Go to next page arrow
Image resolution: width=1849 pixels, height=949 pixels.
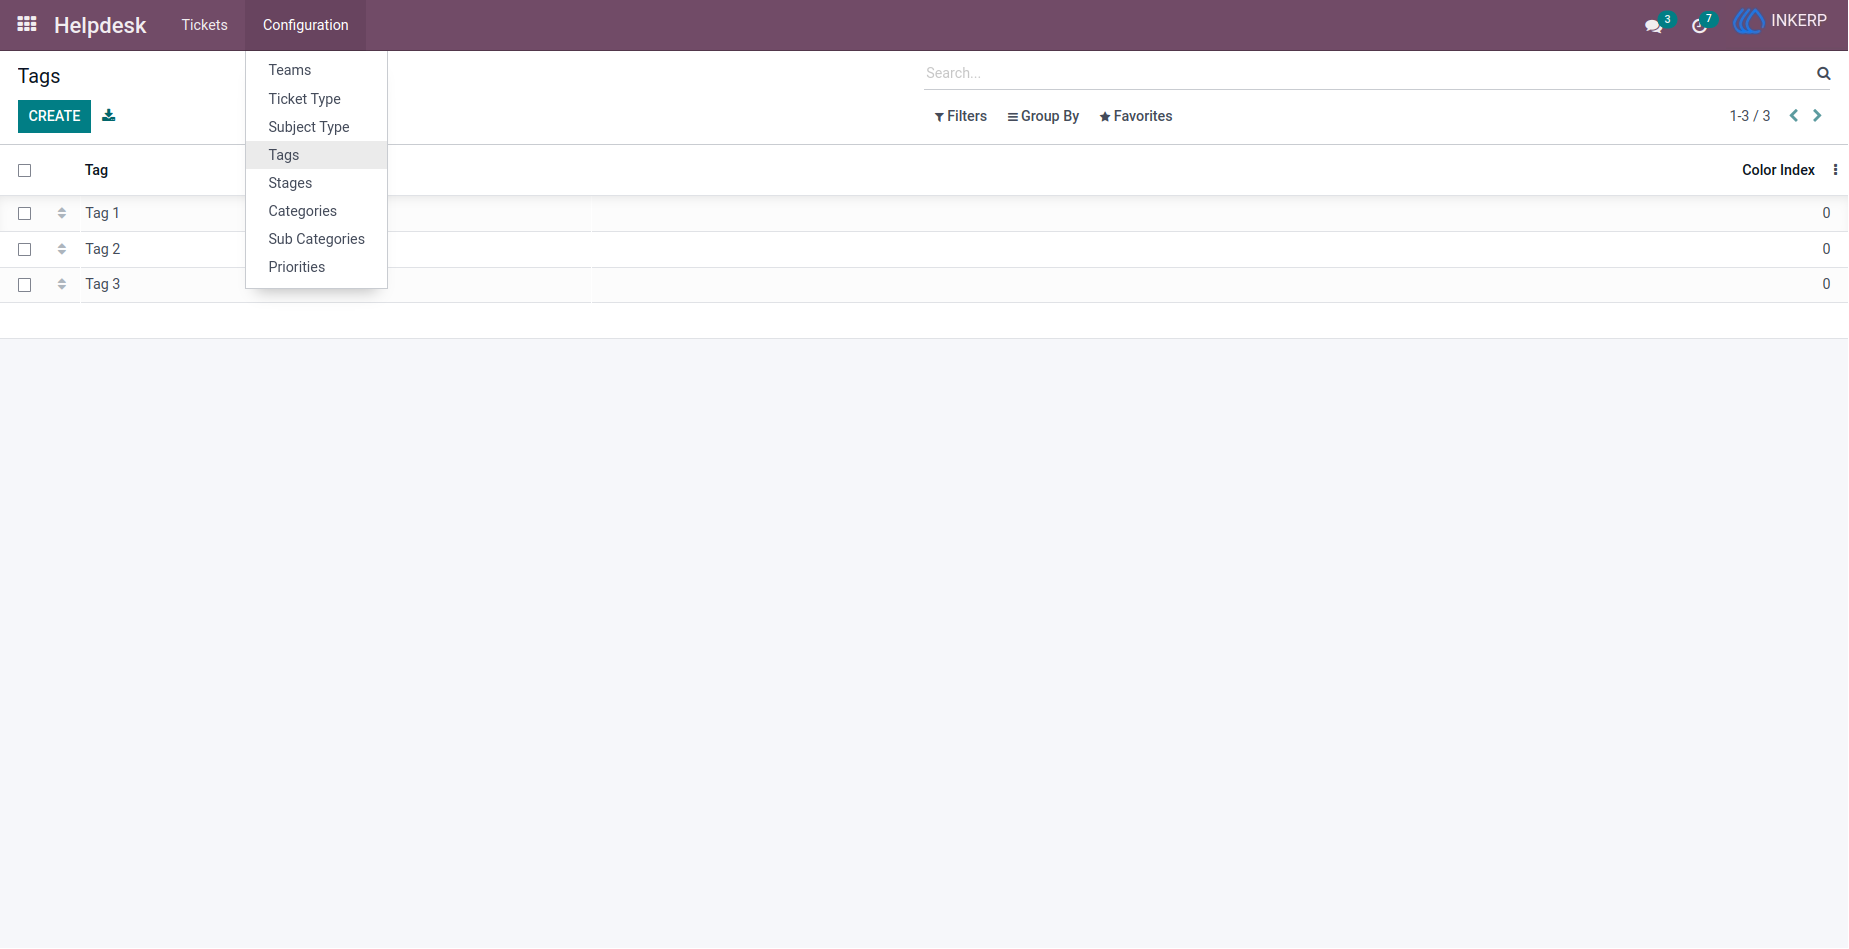pos(1817,116)
